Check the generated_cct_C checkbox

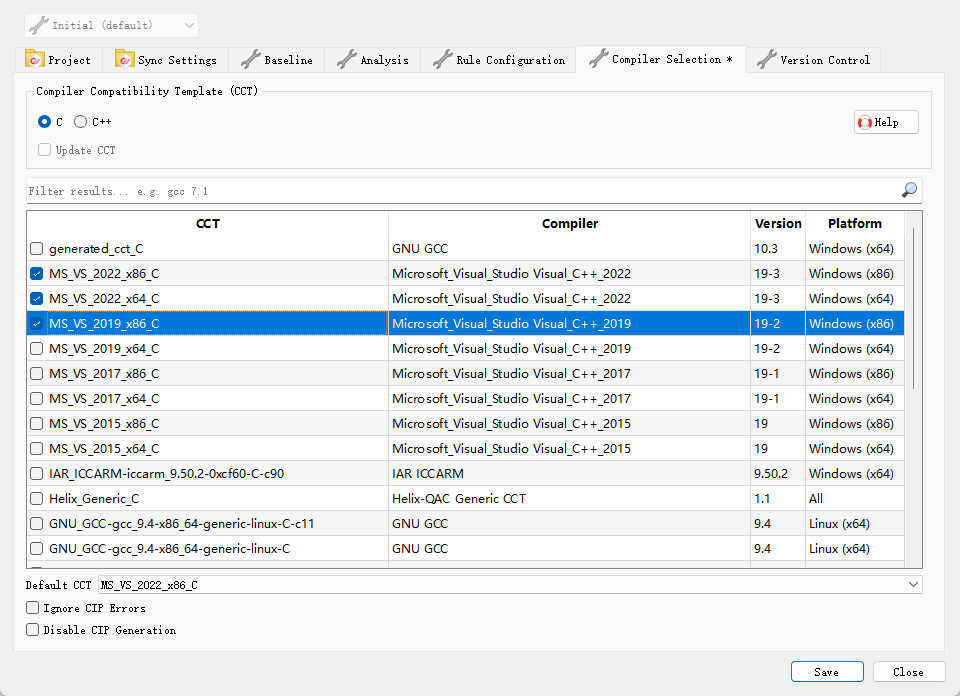click(37, 249)
